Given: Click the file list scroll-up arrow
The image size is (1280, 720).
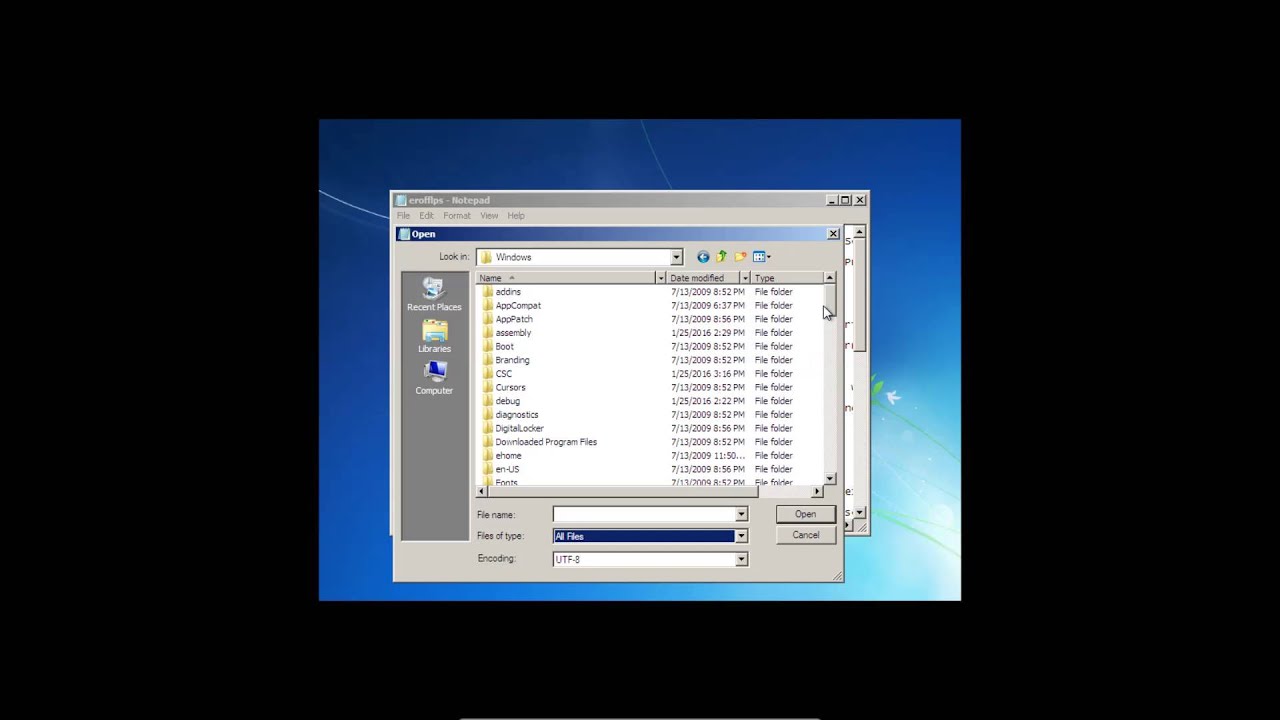Looking at the screenshot, I should (x=829, y=278).
